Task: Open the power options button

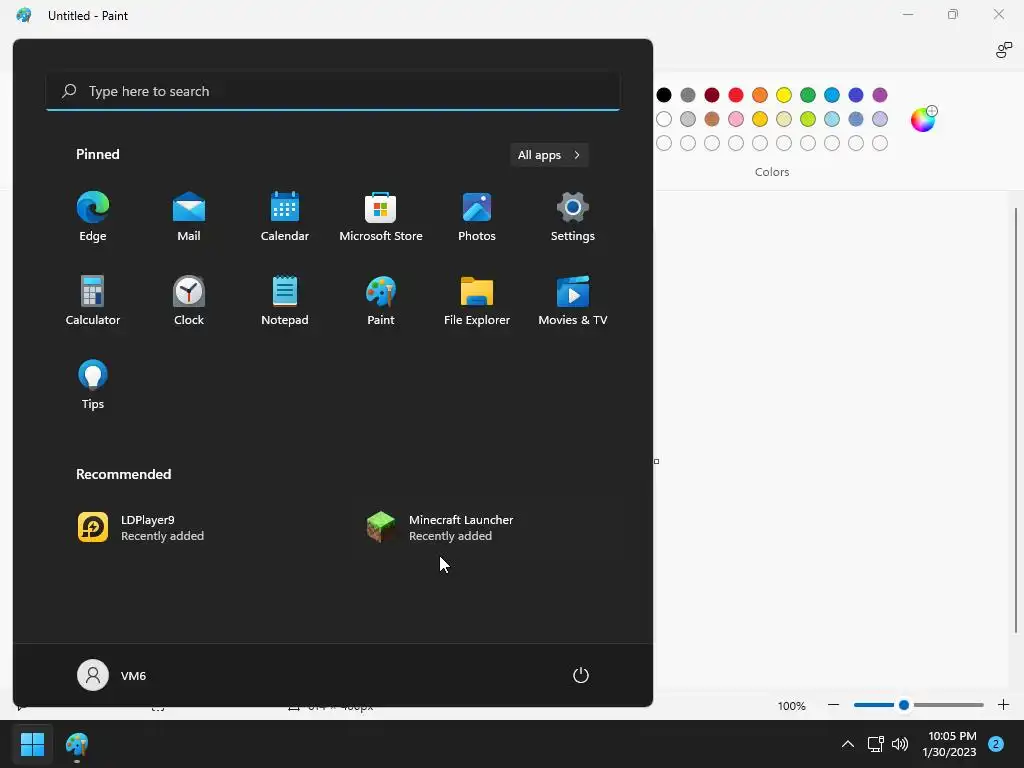Action: click(581, 675)
